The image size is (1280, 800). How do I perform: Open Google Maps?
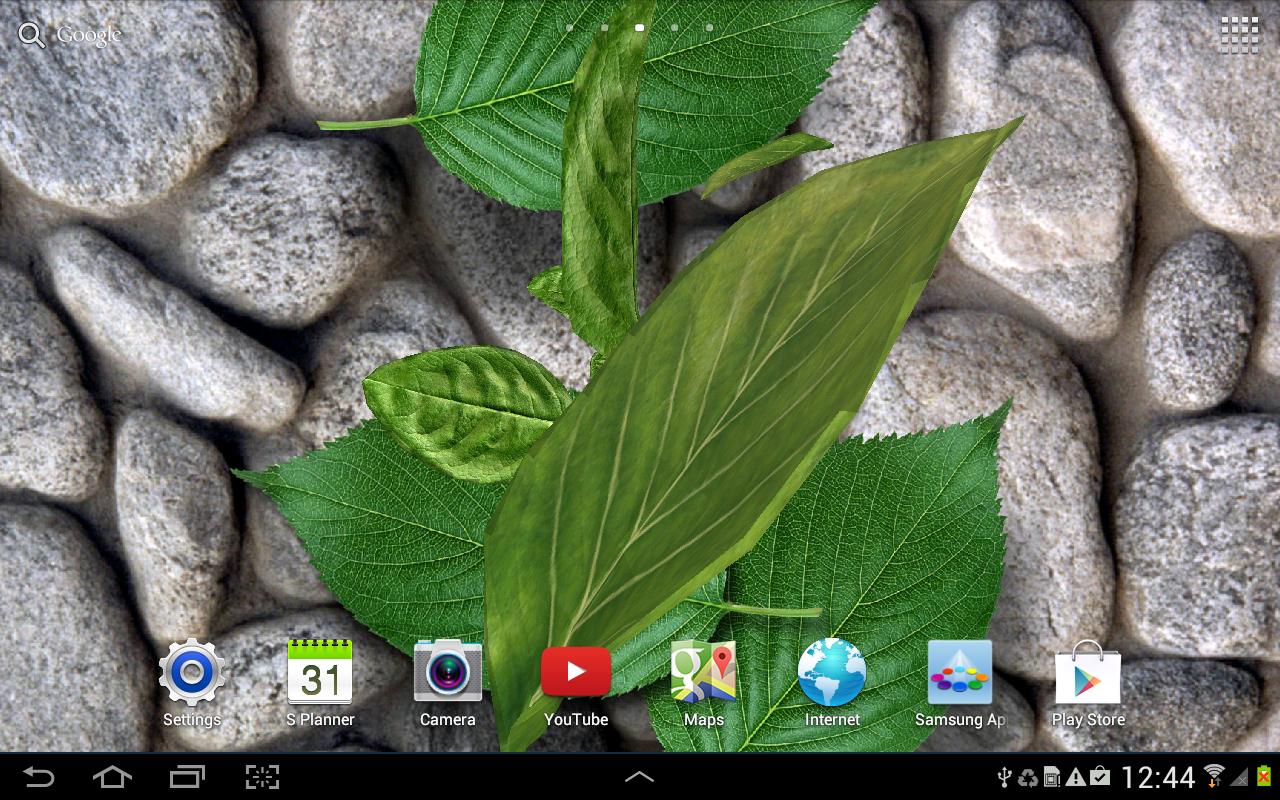(x=704, y=683)
